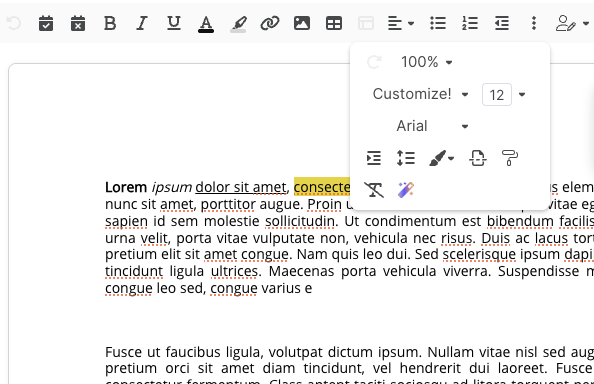Clear formatting with the crossed-out T icon
The height and width of the screenshot is (384, 594).
coord(374,190)
